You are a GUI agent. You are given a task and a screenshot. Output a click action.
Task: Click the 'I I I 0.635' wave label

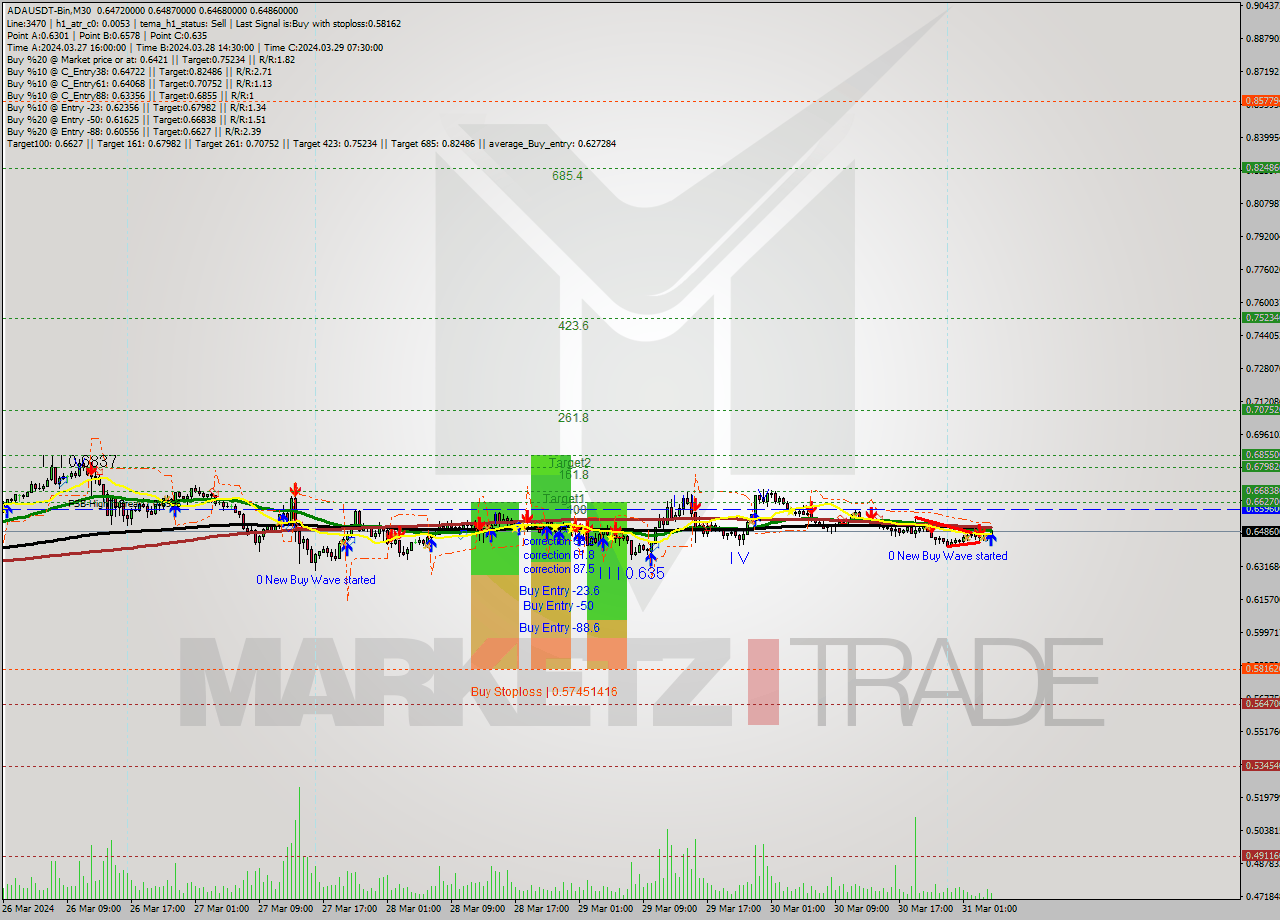tap(631, 573)
